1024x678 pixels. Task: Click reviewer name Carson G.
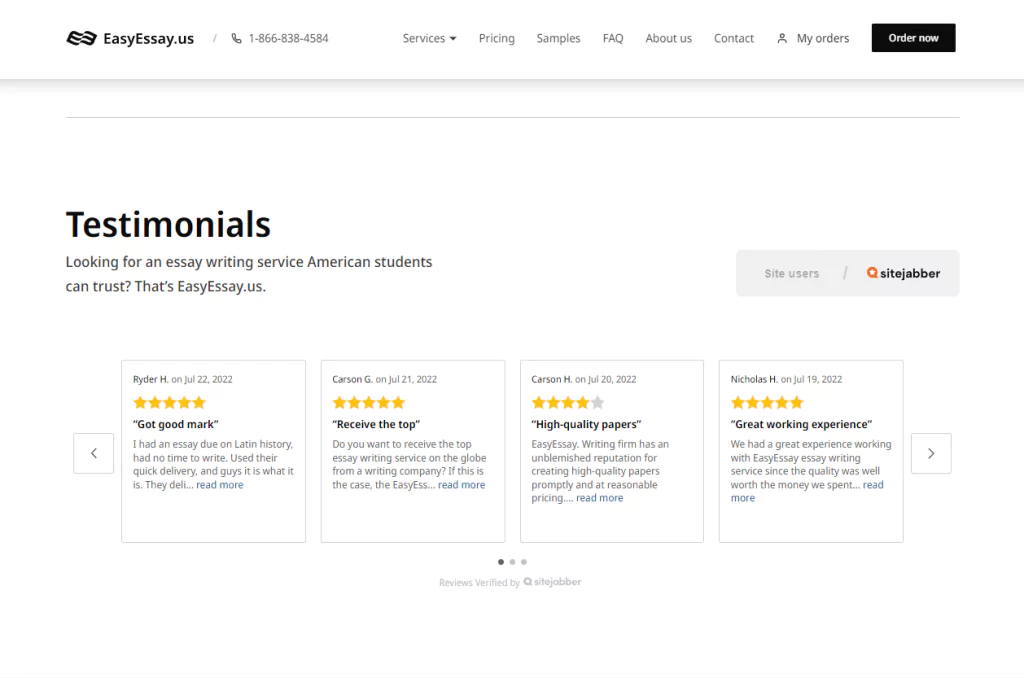pos(353,379)
